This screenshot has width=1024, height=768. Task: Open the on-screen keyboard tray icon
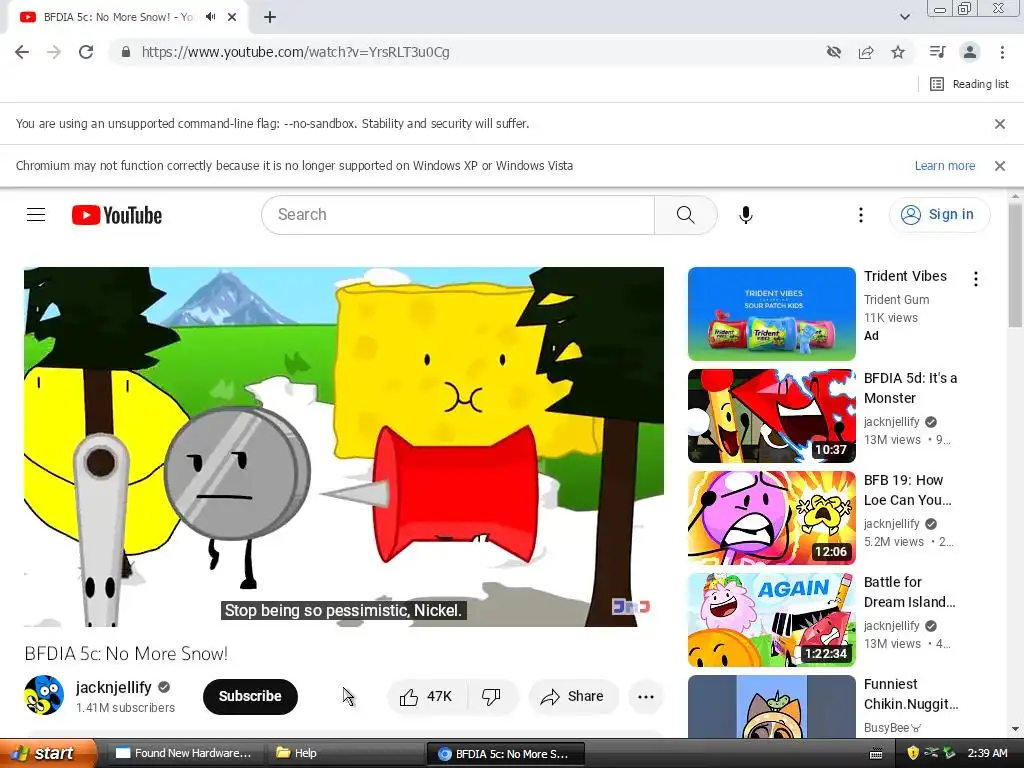(876, 754)
